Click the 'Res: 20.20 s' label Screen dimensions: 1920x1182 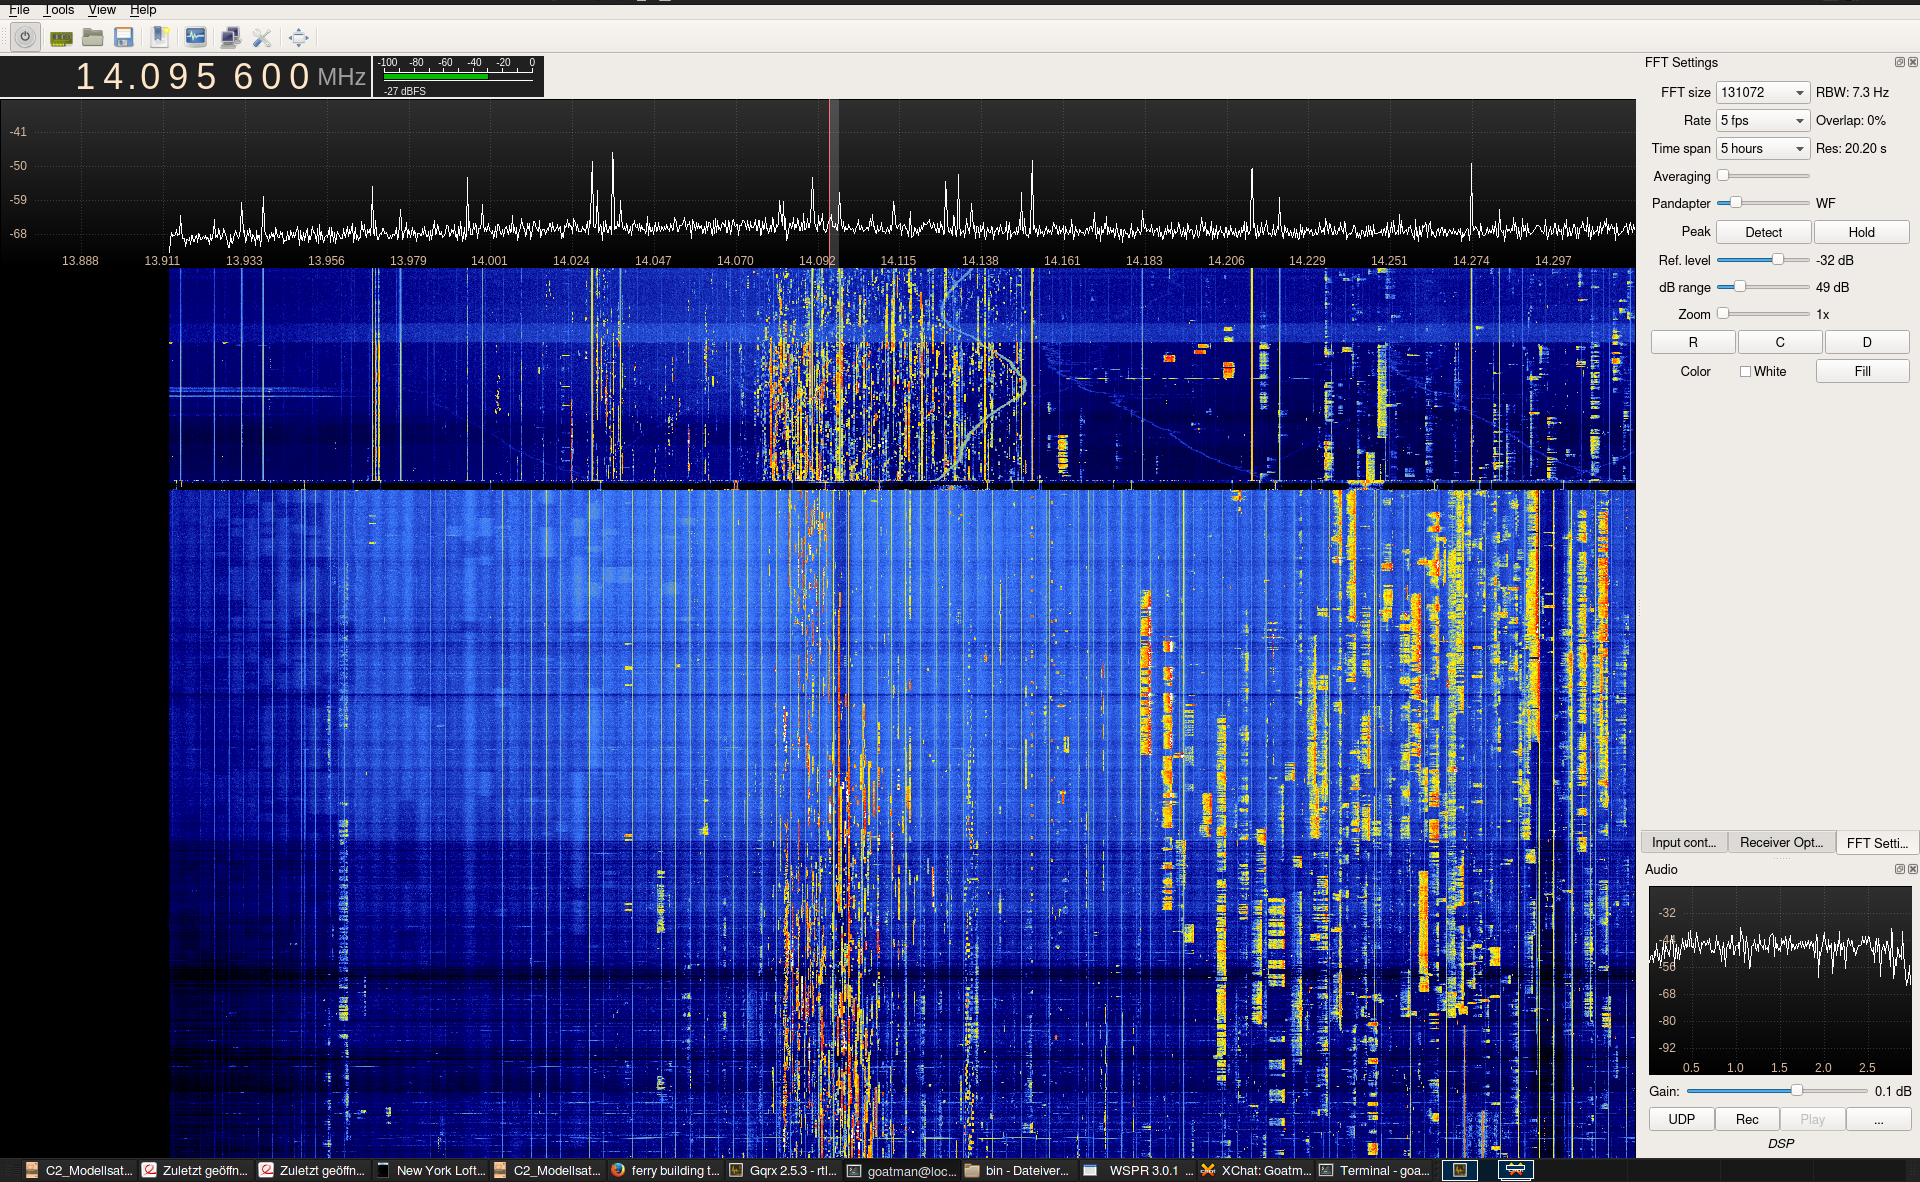tap(1851, 148)
